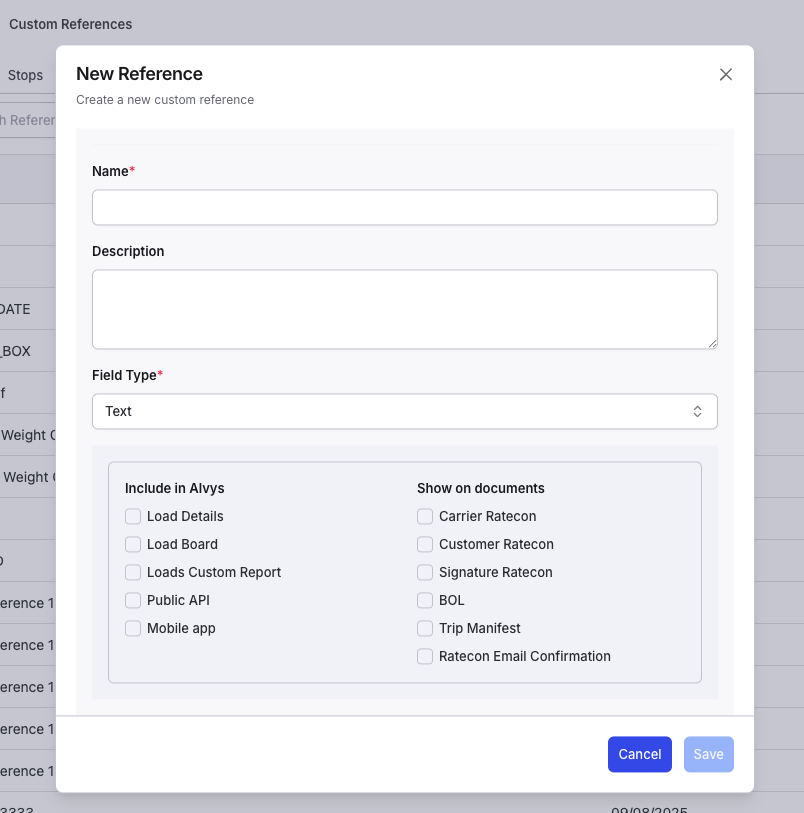Tick the Signature Ratecon checkbox
804x813 pixels.
coord(425,572)
